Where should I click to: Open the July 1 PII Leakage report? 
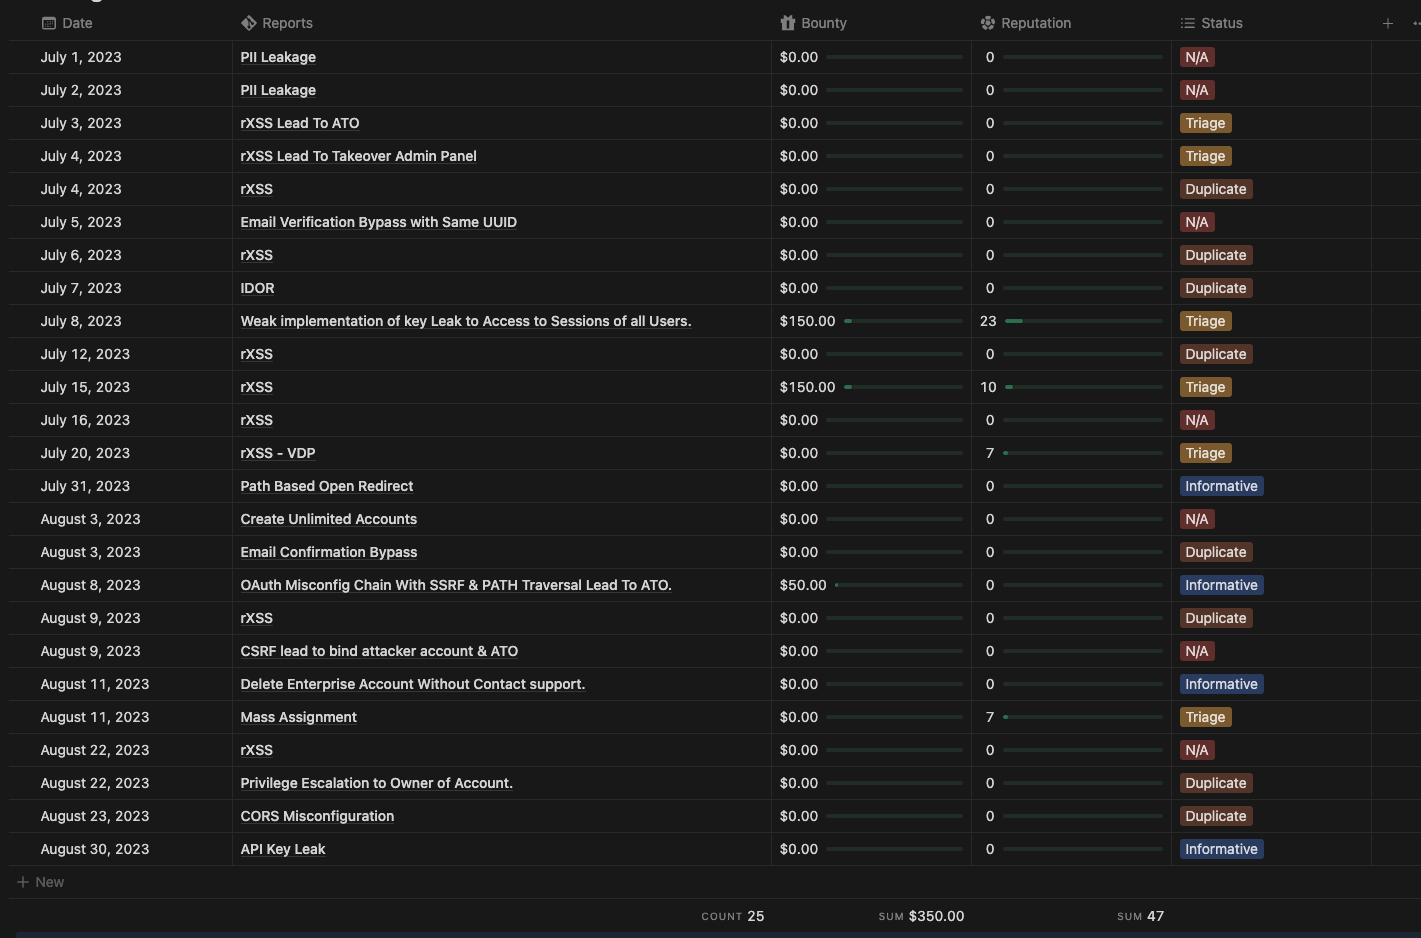click(x=278, y=57)
